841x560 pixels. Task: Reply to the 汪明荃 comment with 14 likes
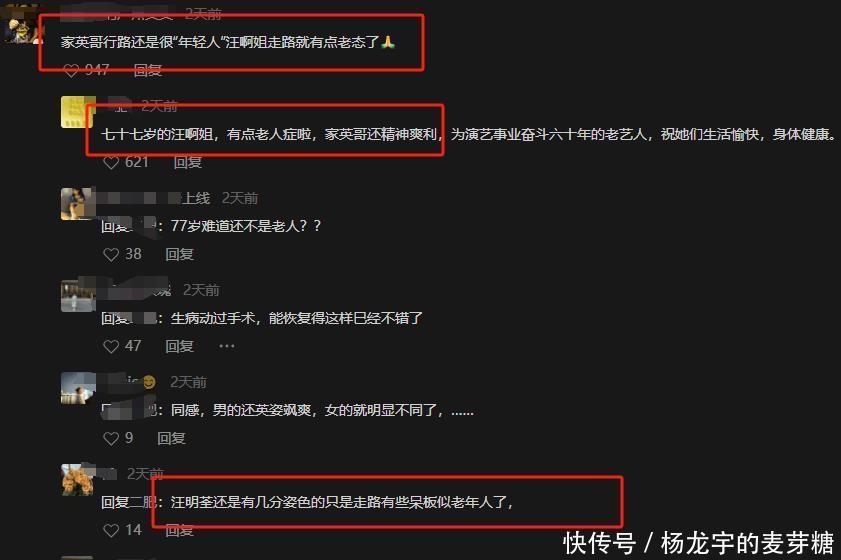point(179,530)
